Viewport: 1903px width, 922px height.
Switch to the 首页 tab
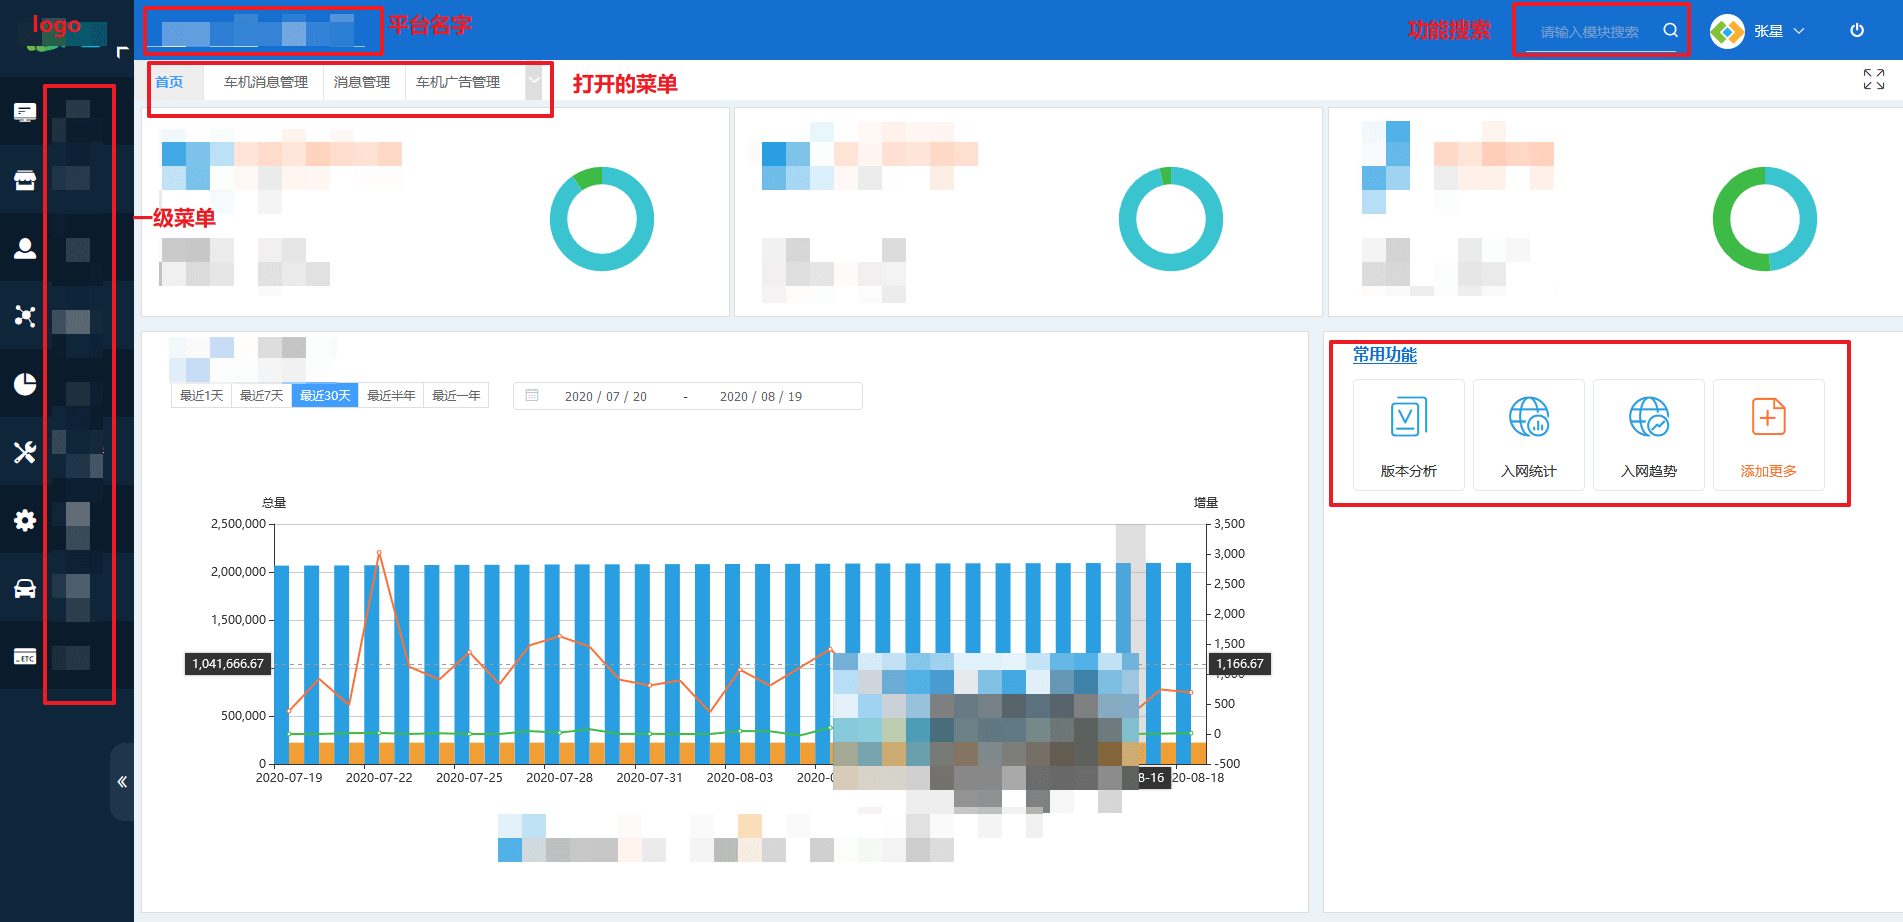[x=169, y=82]
